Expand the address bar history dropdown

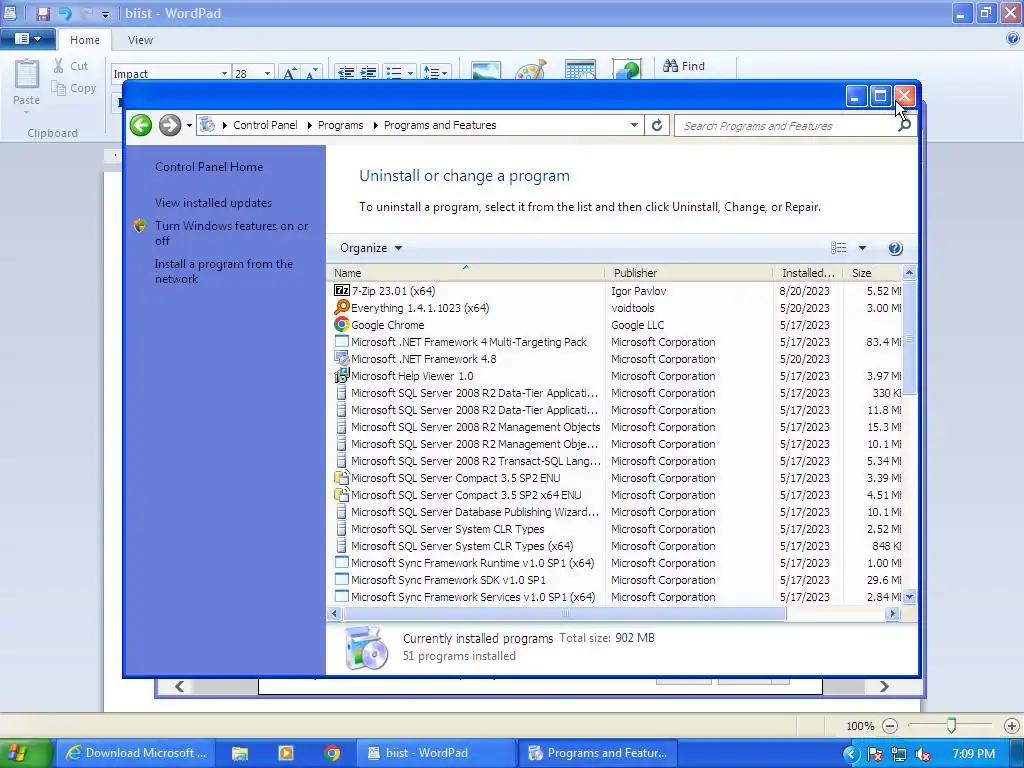pos(633,125)
